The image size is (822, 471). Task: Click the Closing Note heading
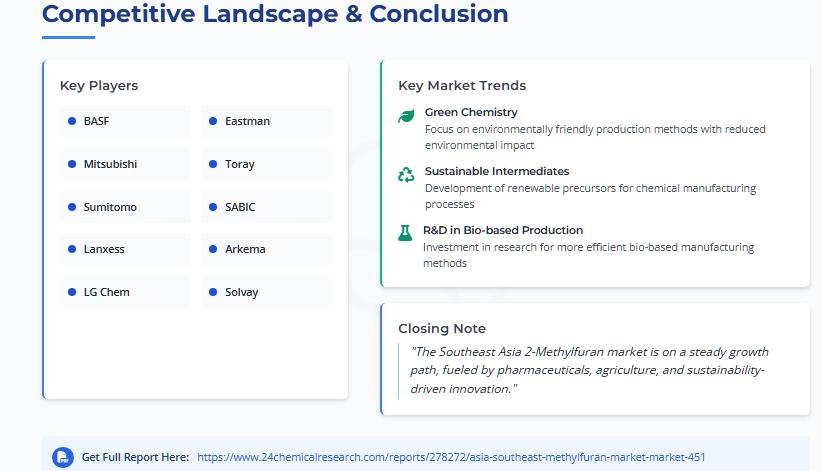442,328
